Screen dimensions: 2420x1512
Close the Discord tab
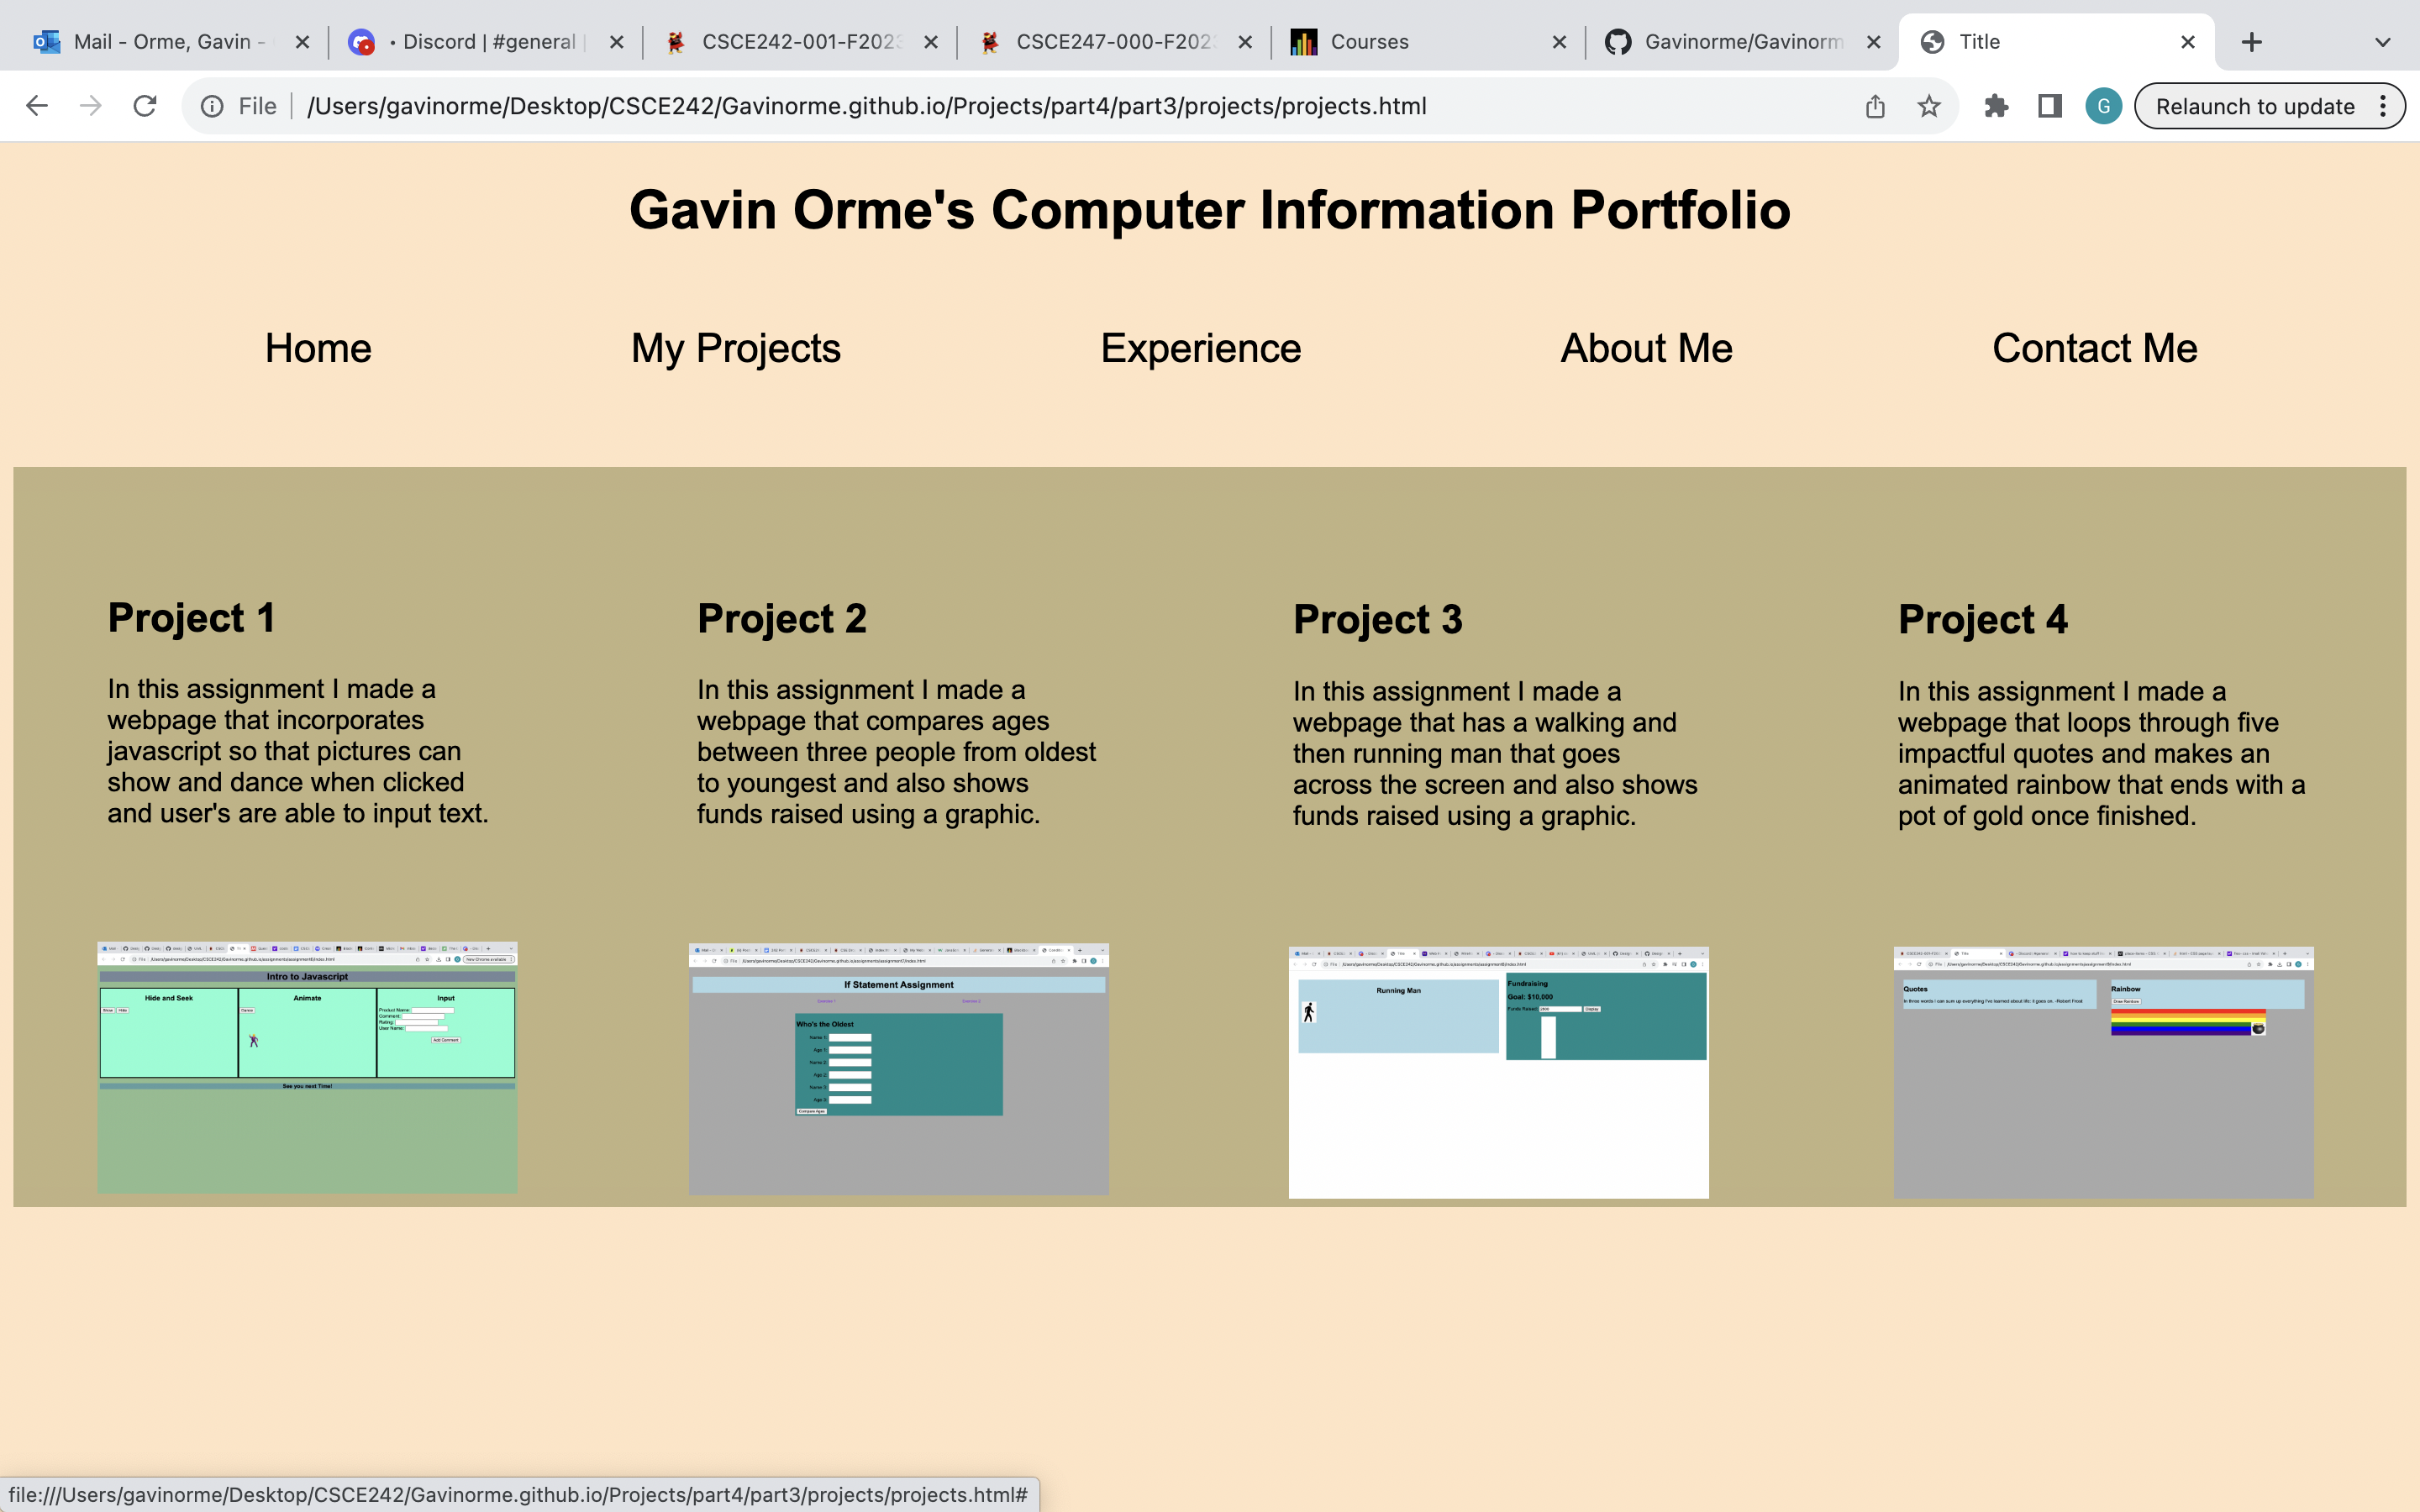[x=617, y=42]
